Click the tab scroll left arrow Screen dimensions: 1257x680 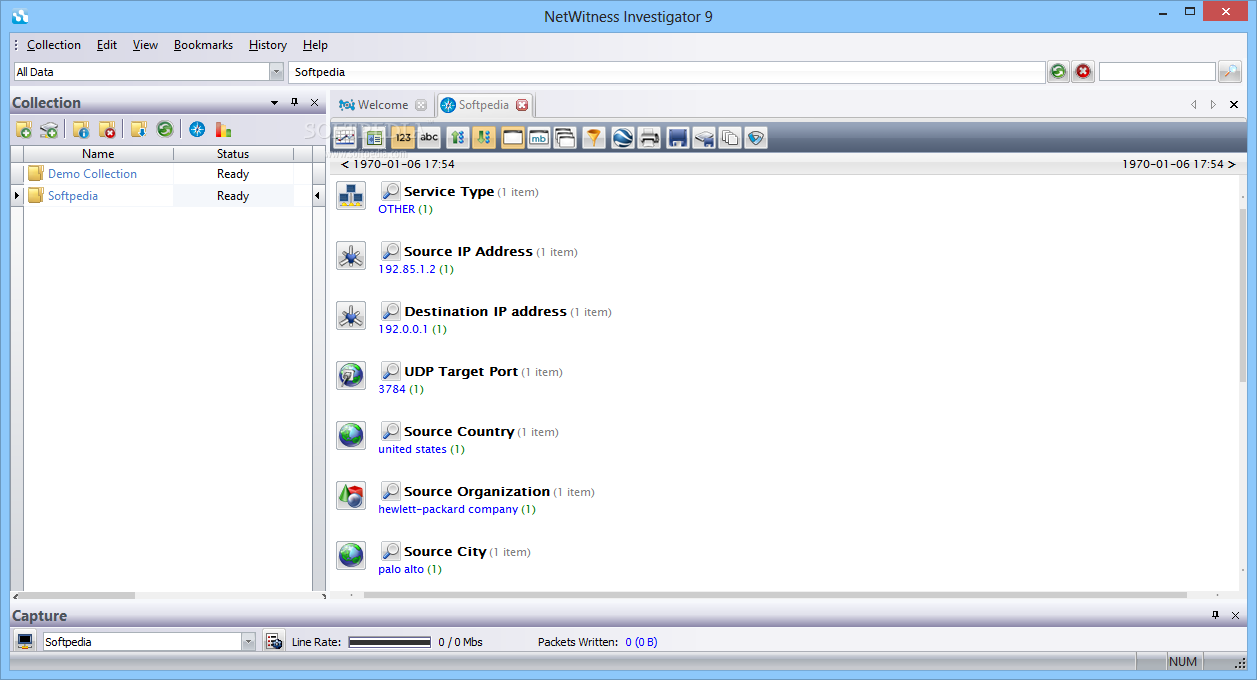coord(1193,104)
